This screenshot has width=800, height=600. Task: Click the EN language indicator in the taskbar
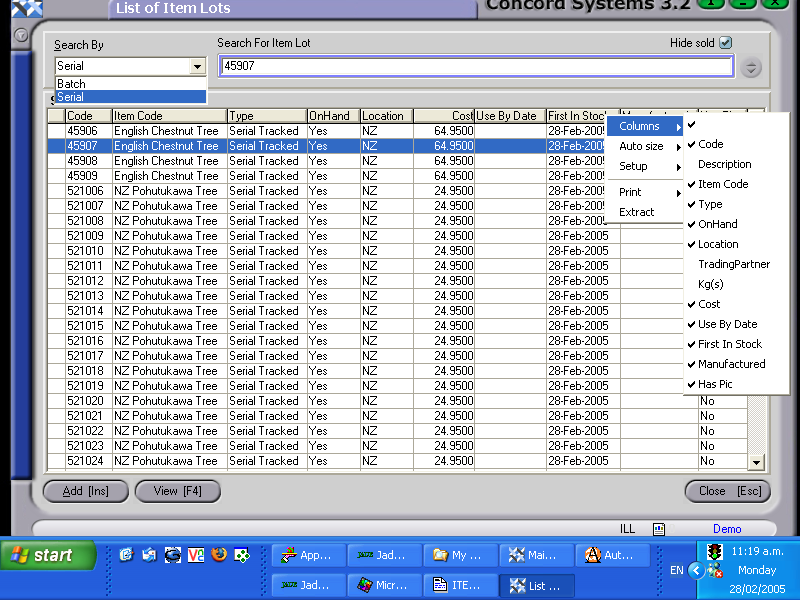point(676,569)
